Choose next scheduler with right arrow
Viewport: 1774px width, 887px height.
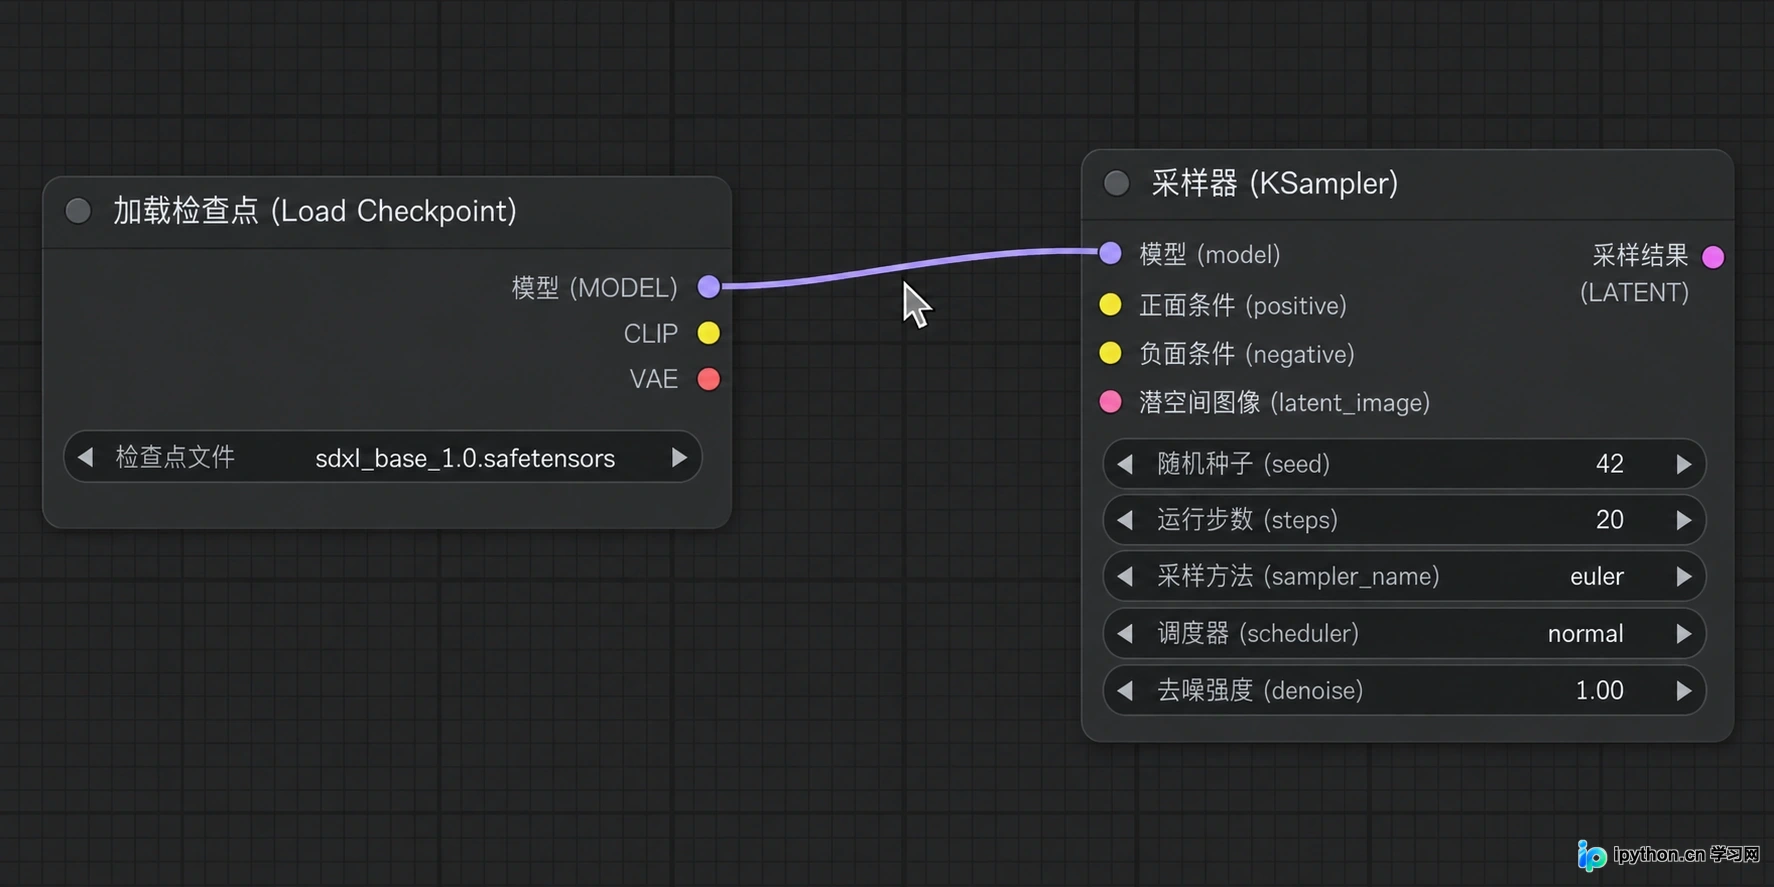coord(1684,634)
